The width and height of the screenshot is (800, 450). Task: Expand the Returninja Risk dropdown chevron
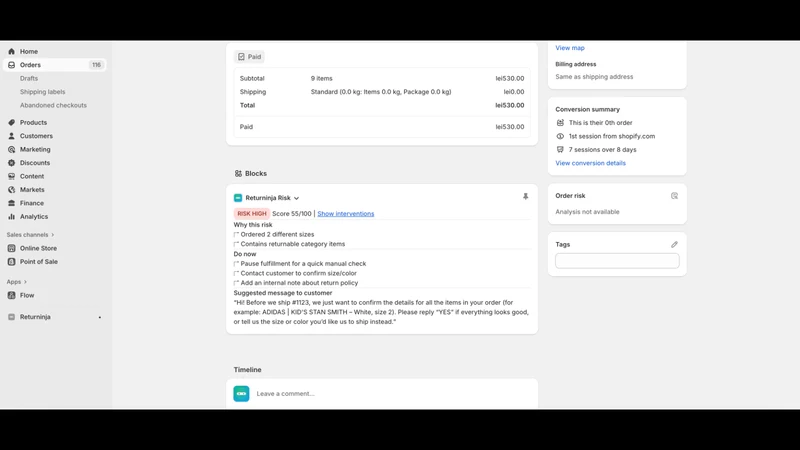pos(296,198)
